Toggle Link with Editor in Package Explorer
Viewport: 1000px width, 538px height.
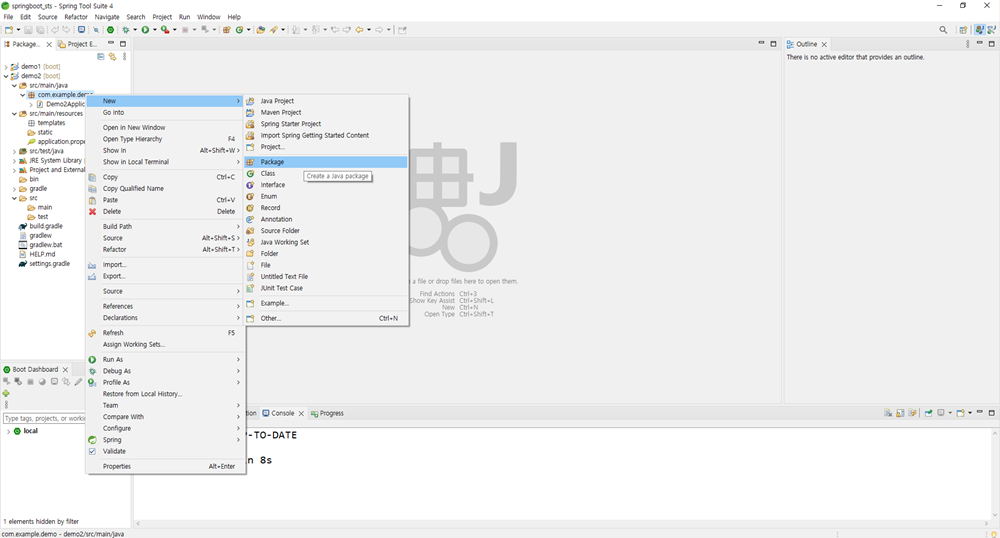pos(112,57)
